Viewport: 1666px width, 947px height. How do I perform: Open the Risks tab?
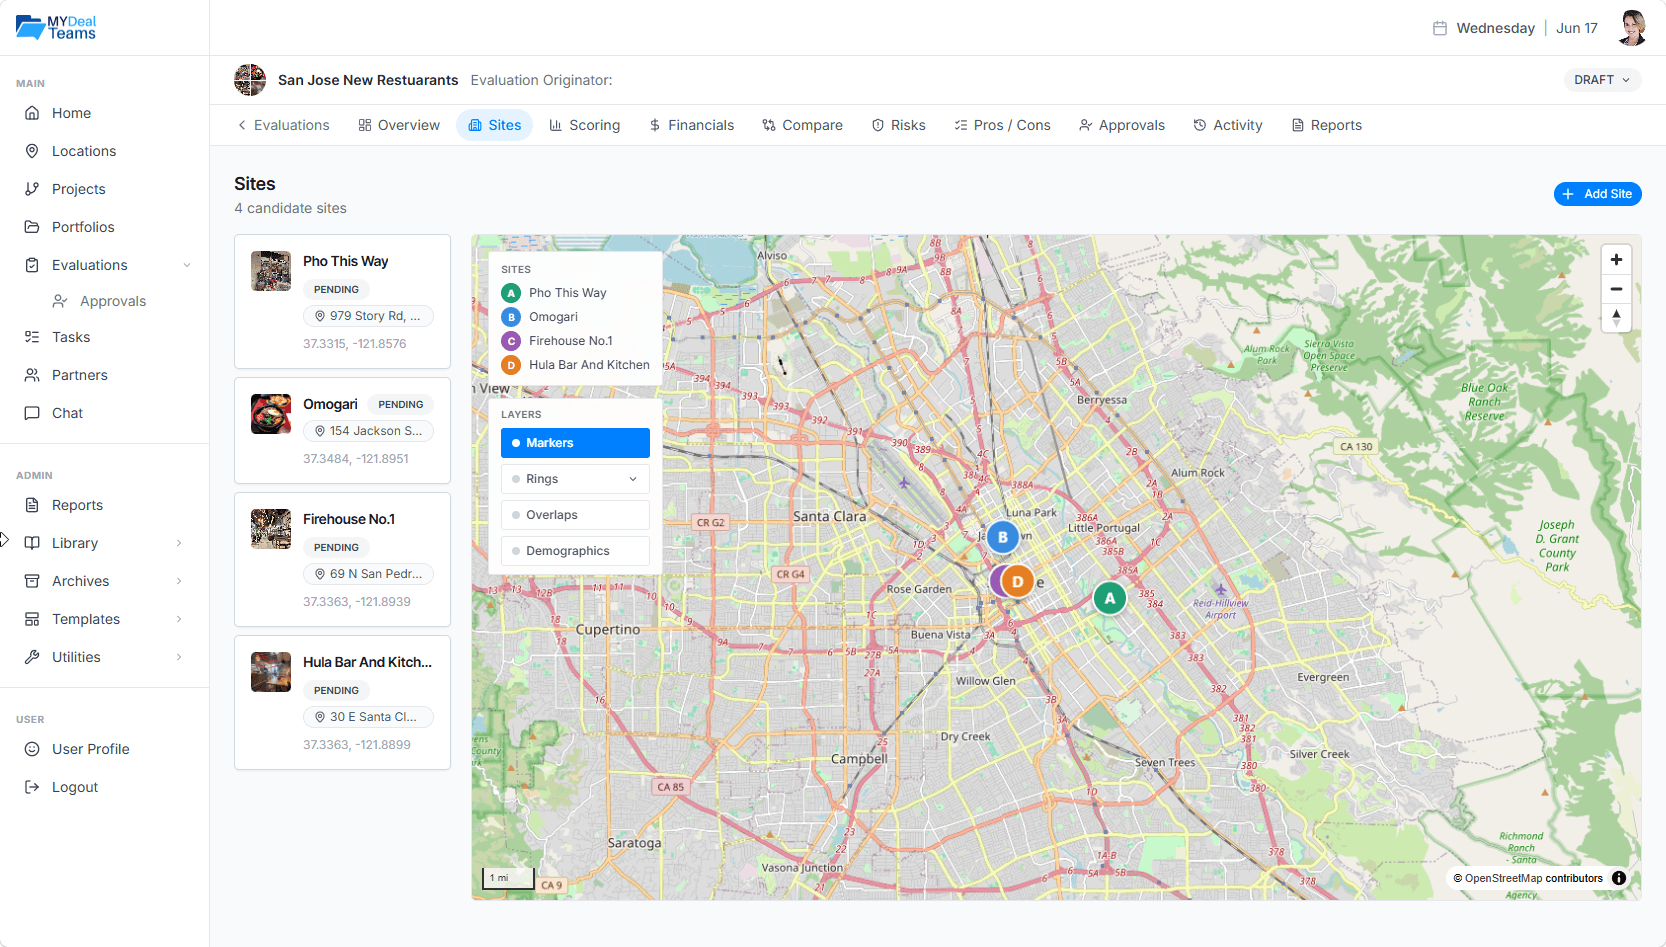click(898, 125)
